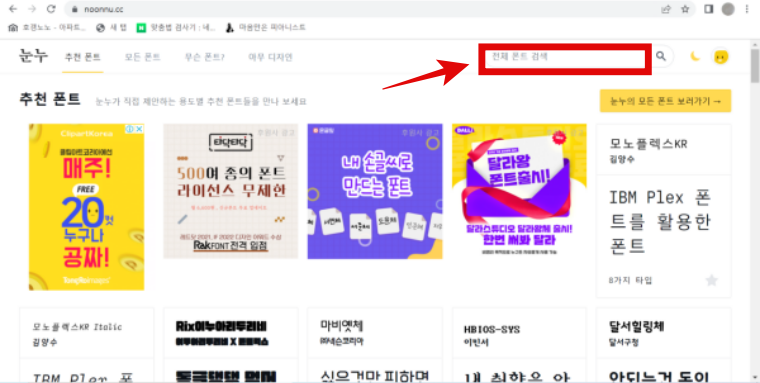Open the 달서힐링체 font card
The height and width of the screenshot is (383, 760).
636,326
